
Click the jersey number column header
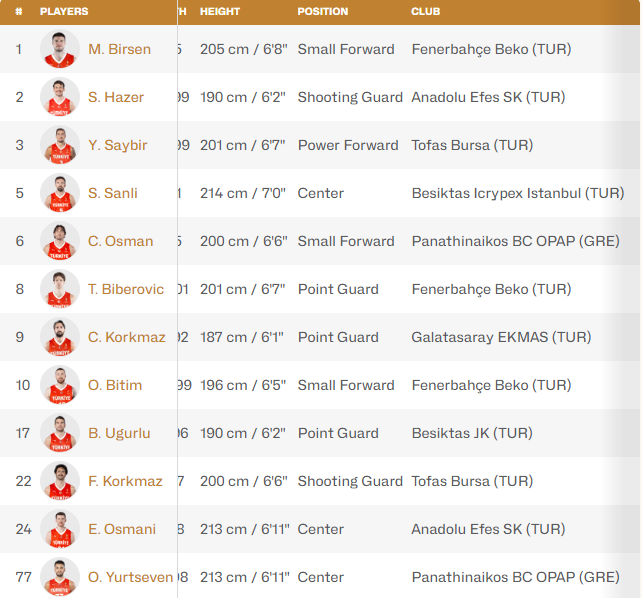19,12
